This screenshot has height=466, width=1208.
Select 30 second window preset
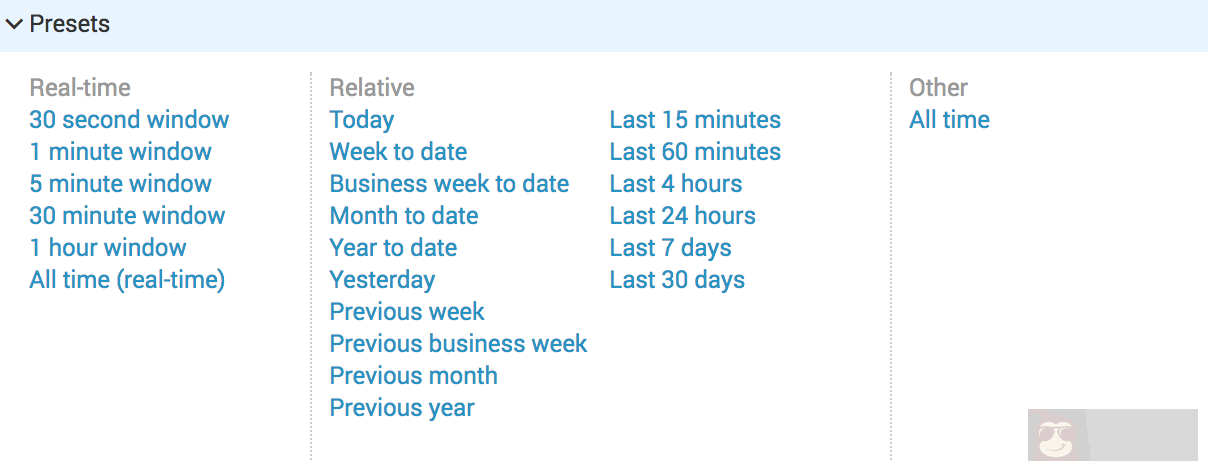129,120
